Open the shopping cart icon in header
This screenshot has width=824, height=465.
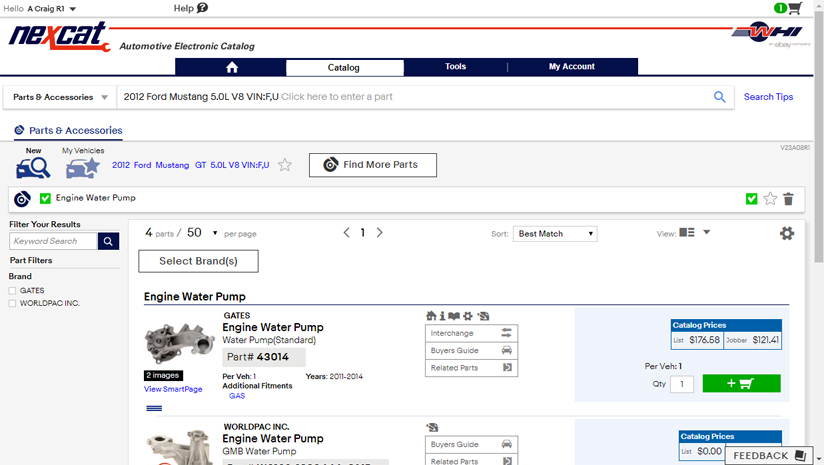(795, 8)
